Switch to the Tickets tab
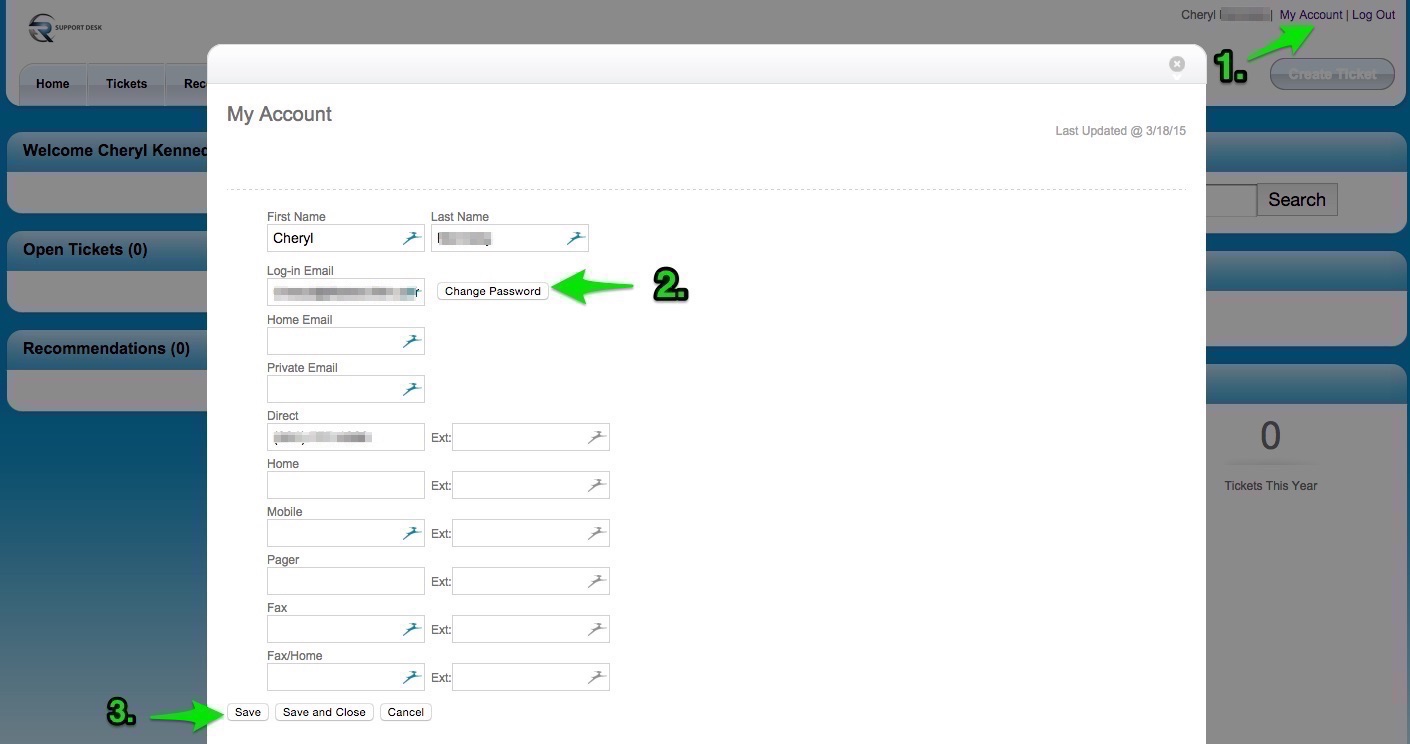 pos(126,84)
